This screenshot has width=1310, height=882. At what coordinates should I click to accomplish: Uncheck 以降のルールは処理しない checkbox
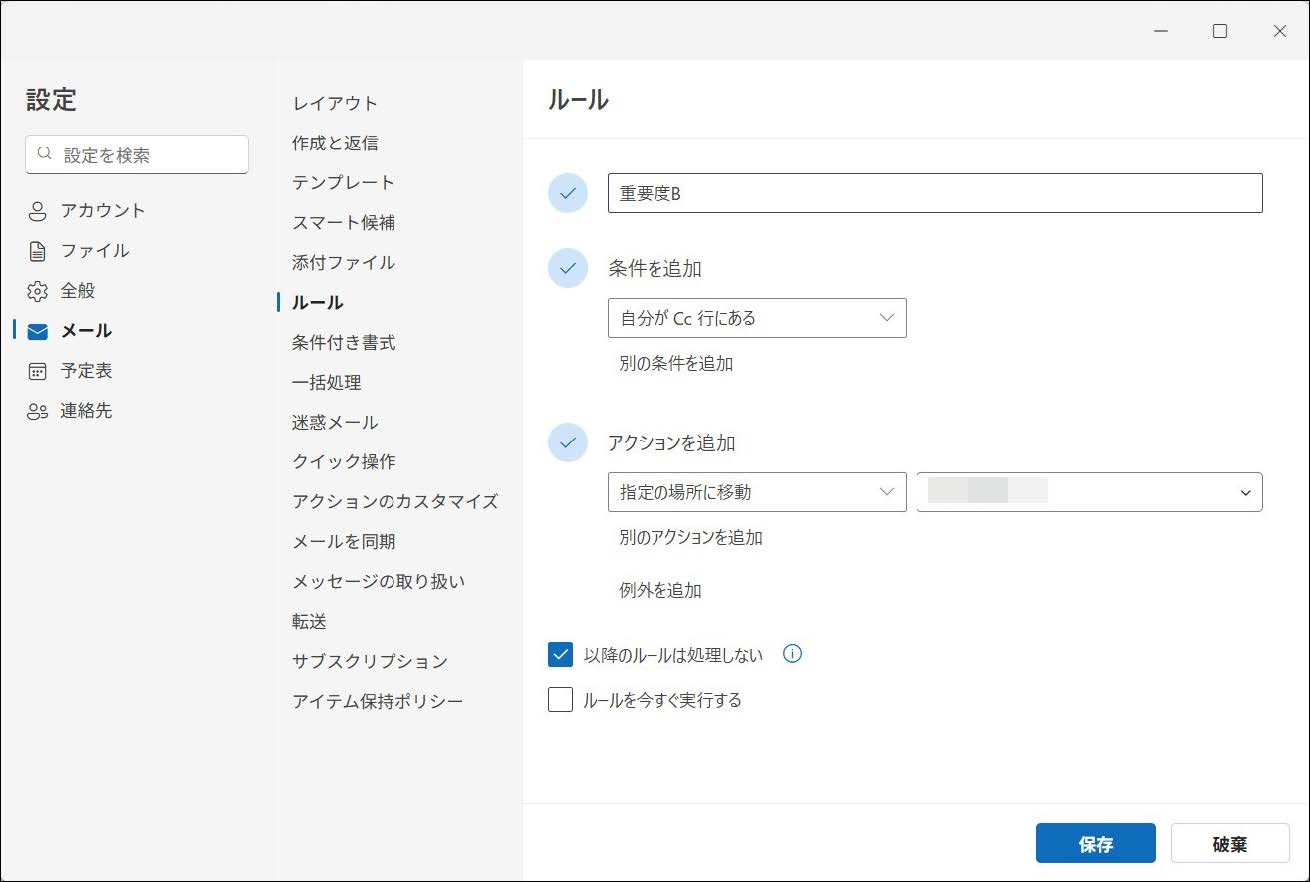[560, 655]
